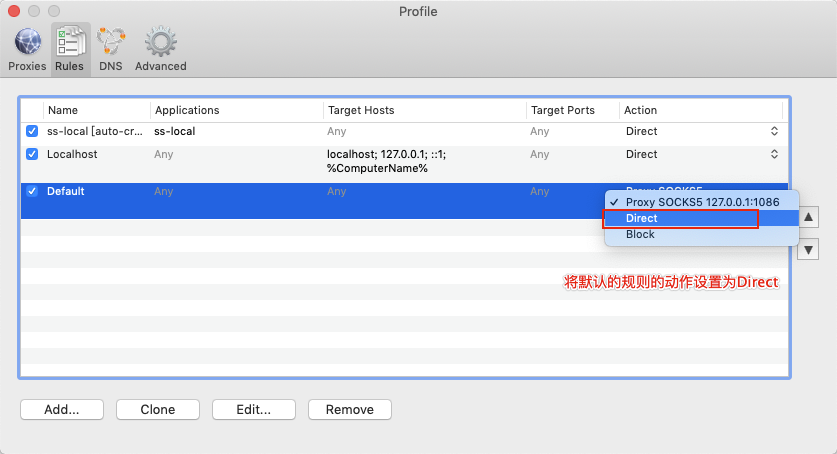Choose Direct in the action menu
Image resolution: width=837 pixels, height=454 pixels.
click(x=701, y=218)
